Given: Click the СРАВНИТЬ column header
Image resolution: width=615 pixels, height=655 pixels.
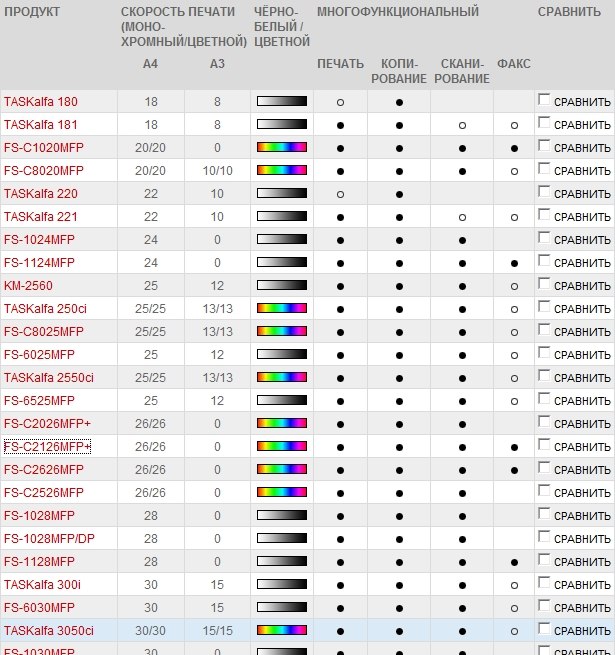Looking at the screenshot, I should tap(569, 12).
